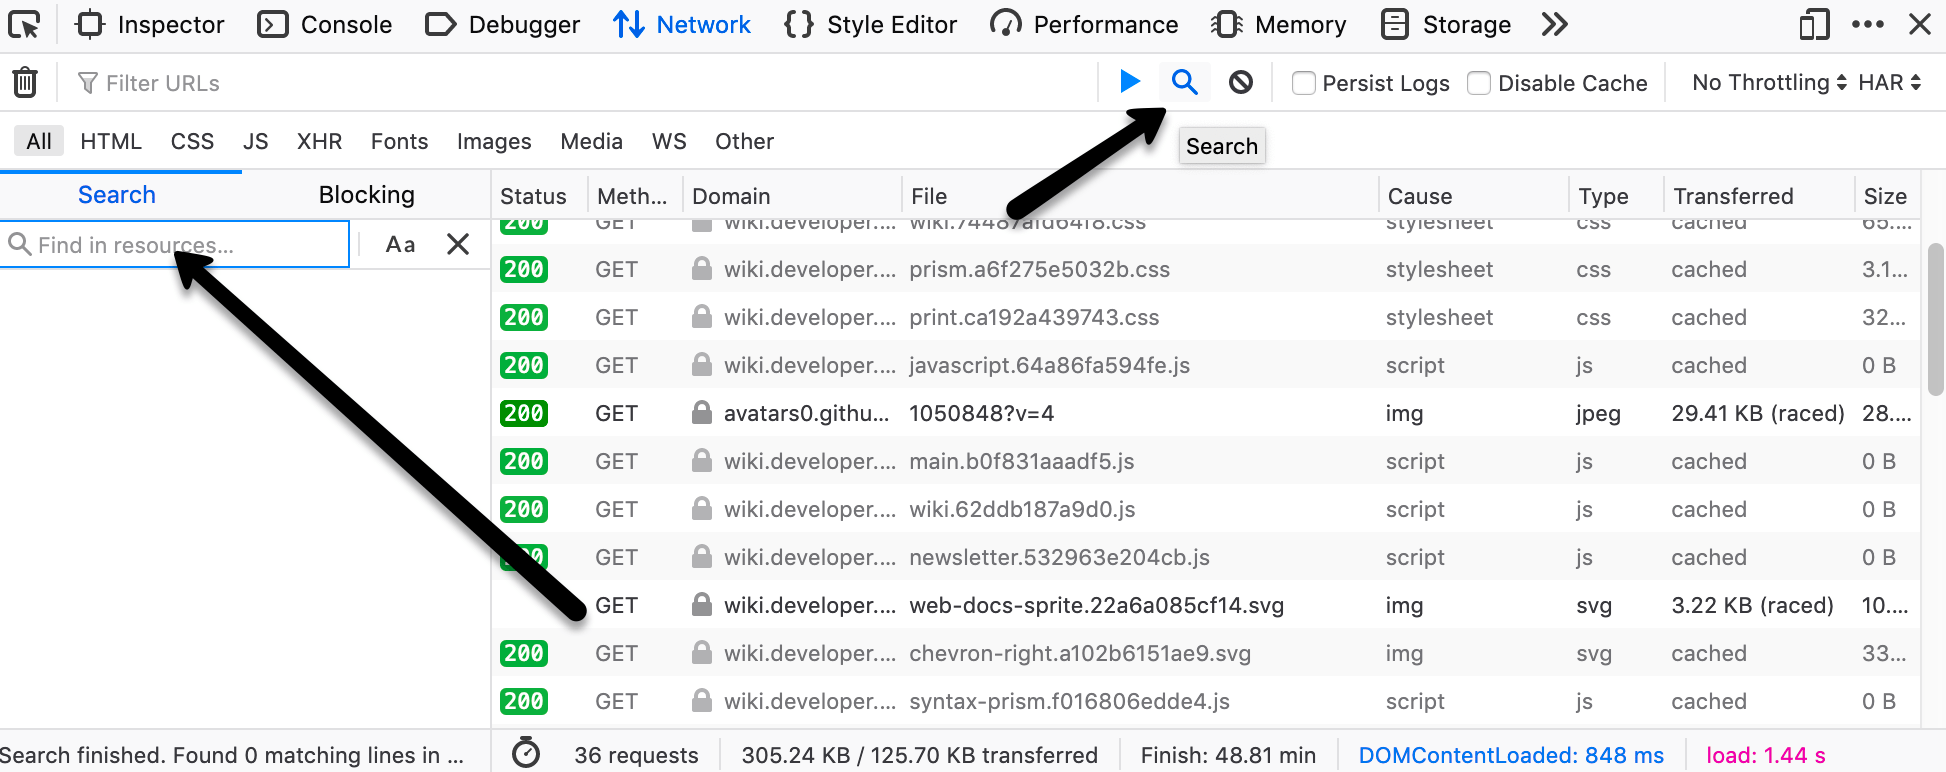Sort by Domain column header

[792, 196]
